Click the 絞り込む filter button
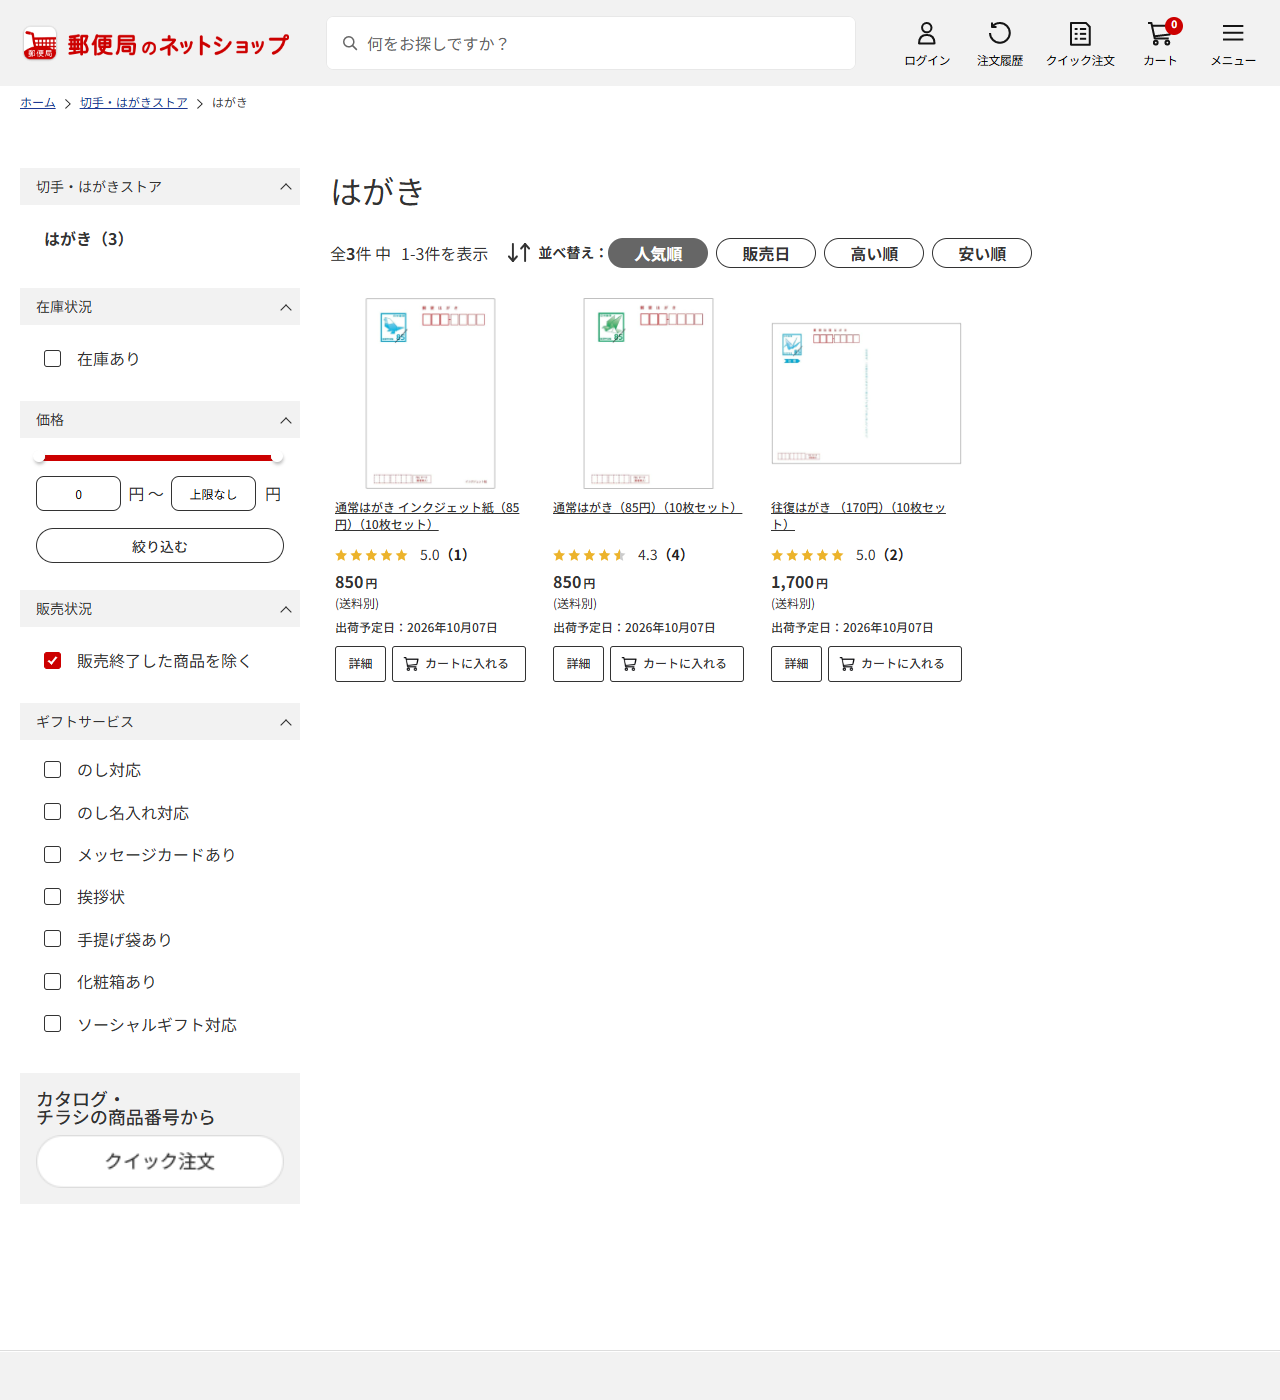The height and width of the screenshot is (1400, 1280). point(160,546)
